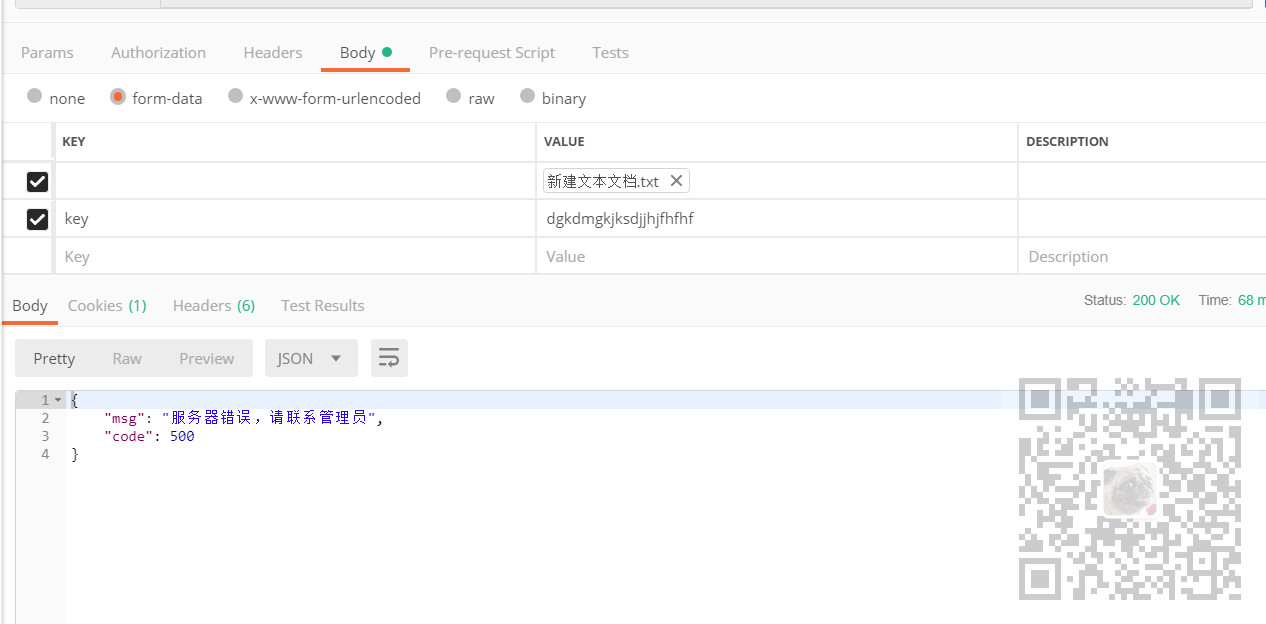The image size is (1266, 624).
Task: Click the key name cell 'key'
Action: click(x=295, y=219)
